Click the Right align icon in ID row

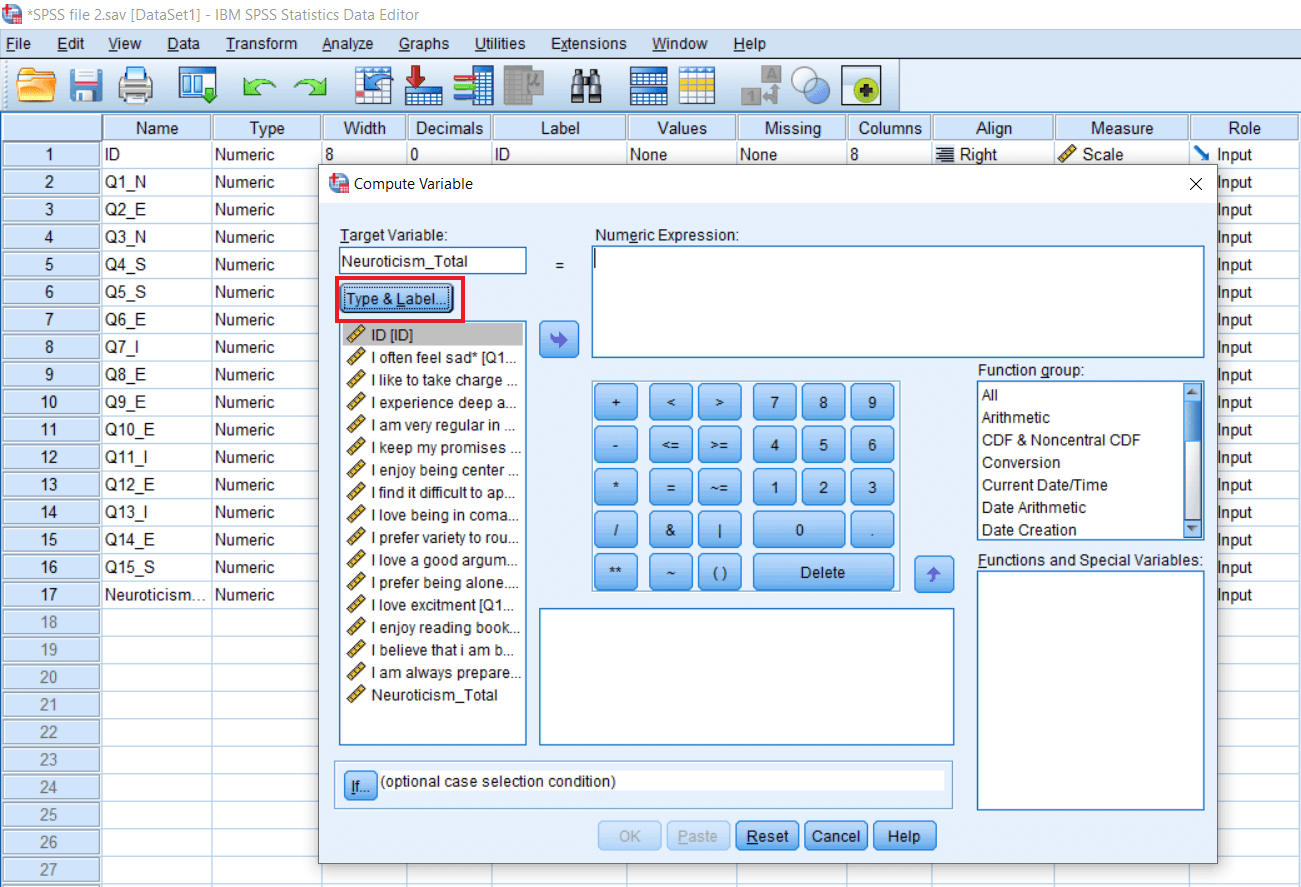[944, 155]
